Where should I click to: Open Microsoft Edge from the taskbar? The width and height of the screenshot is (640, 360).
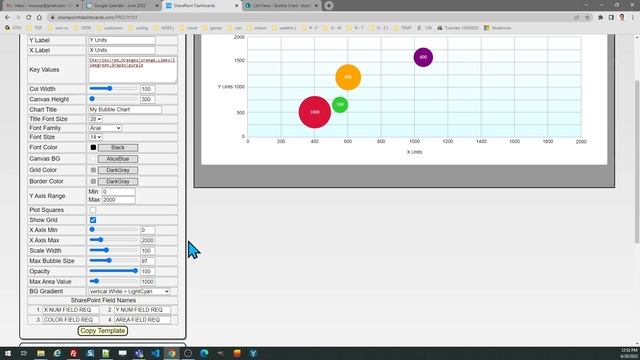pos(204,353)
